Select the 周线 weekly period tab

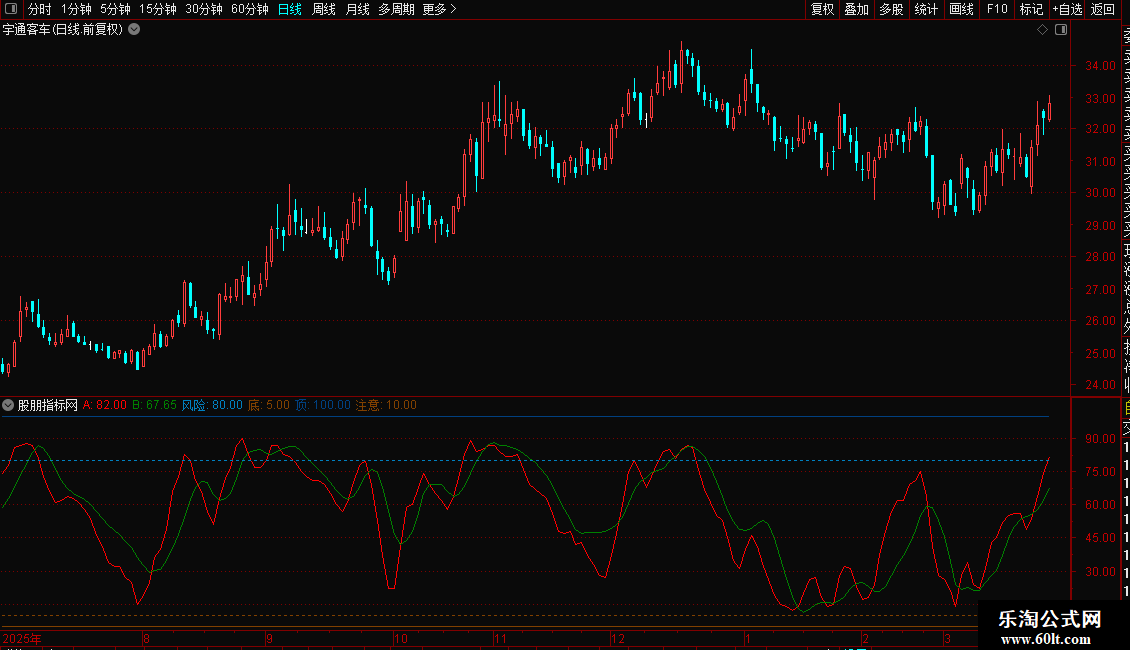point(323,9)
